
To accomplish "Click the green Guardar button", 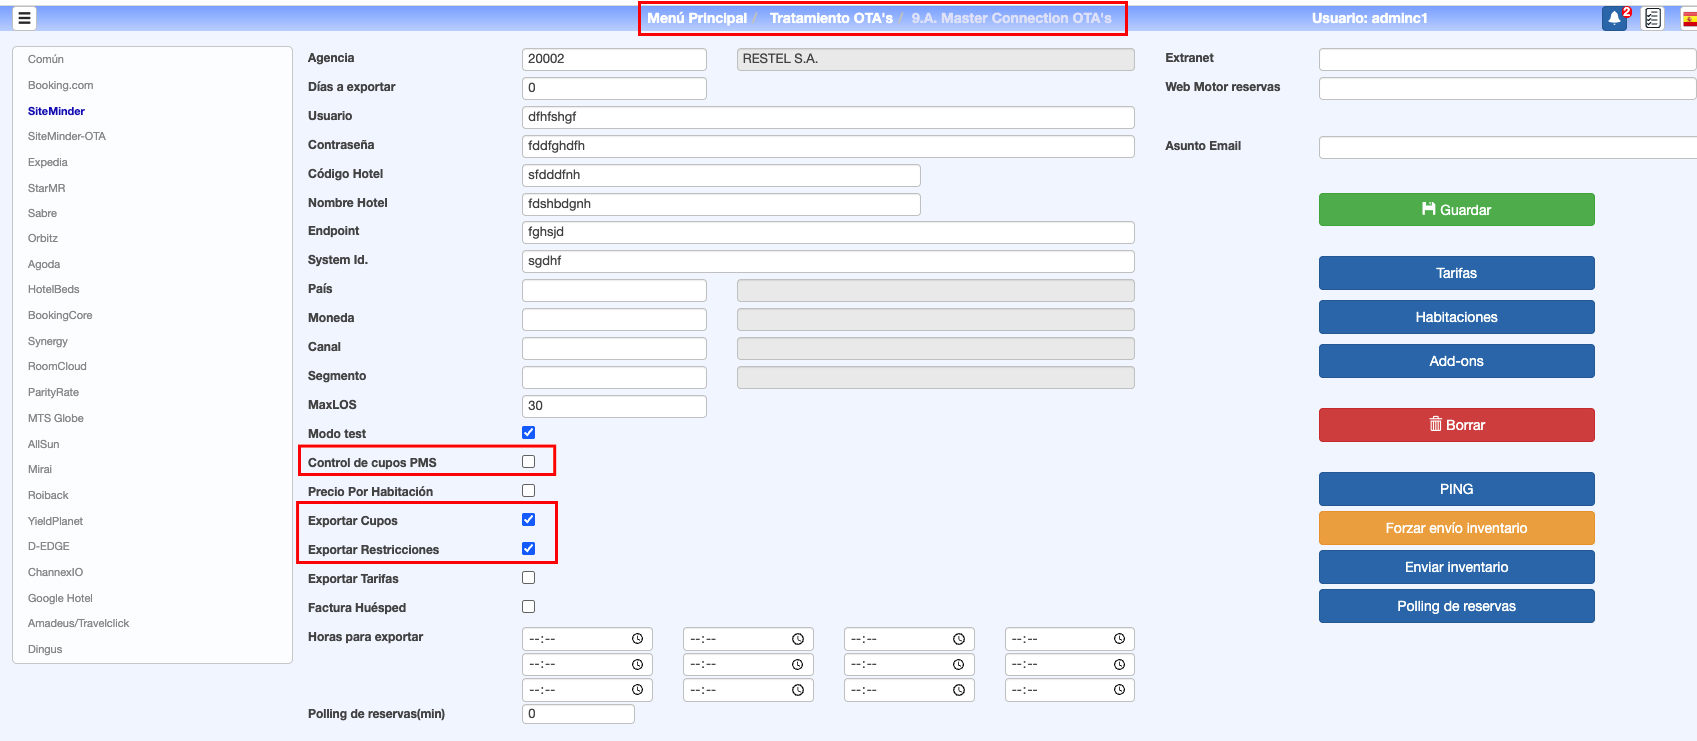I will click(x=1456, y=210).
